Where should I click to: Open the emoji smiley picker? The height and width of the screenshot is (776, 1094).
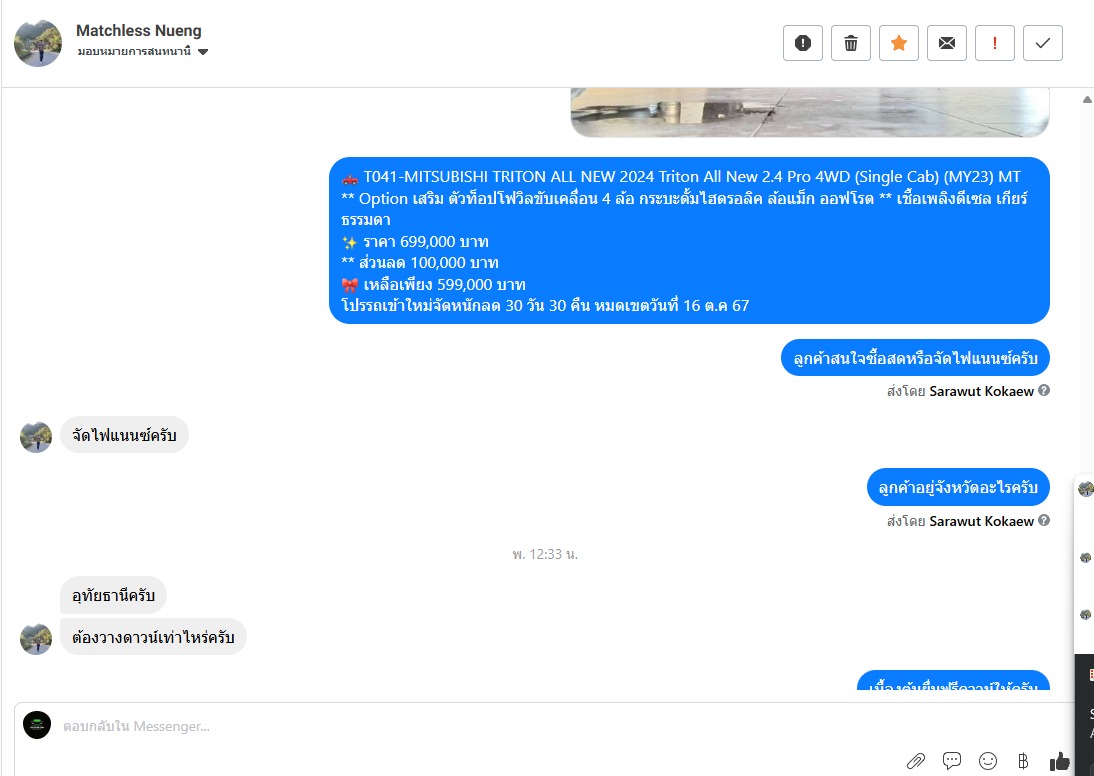(987, 761)
